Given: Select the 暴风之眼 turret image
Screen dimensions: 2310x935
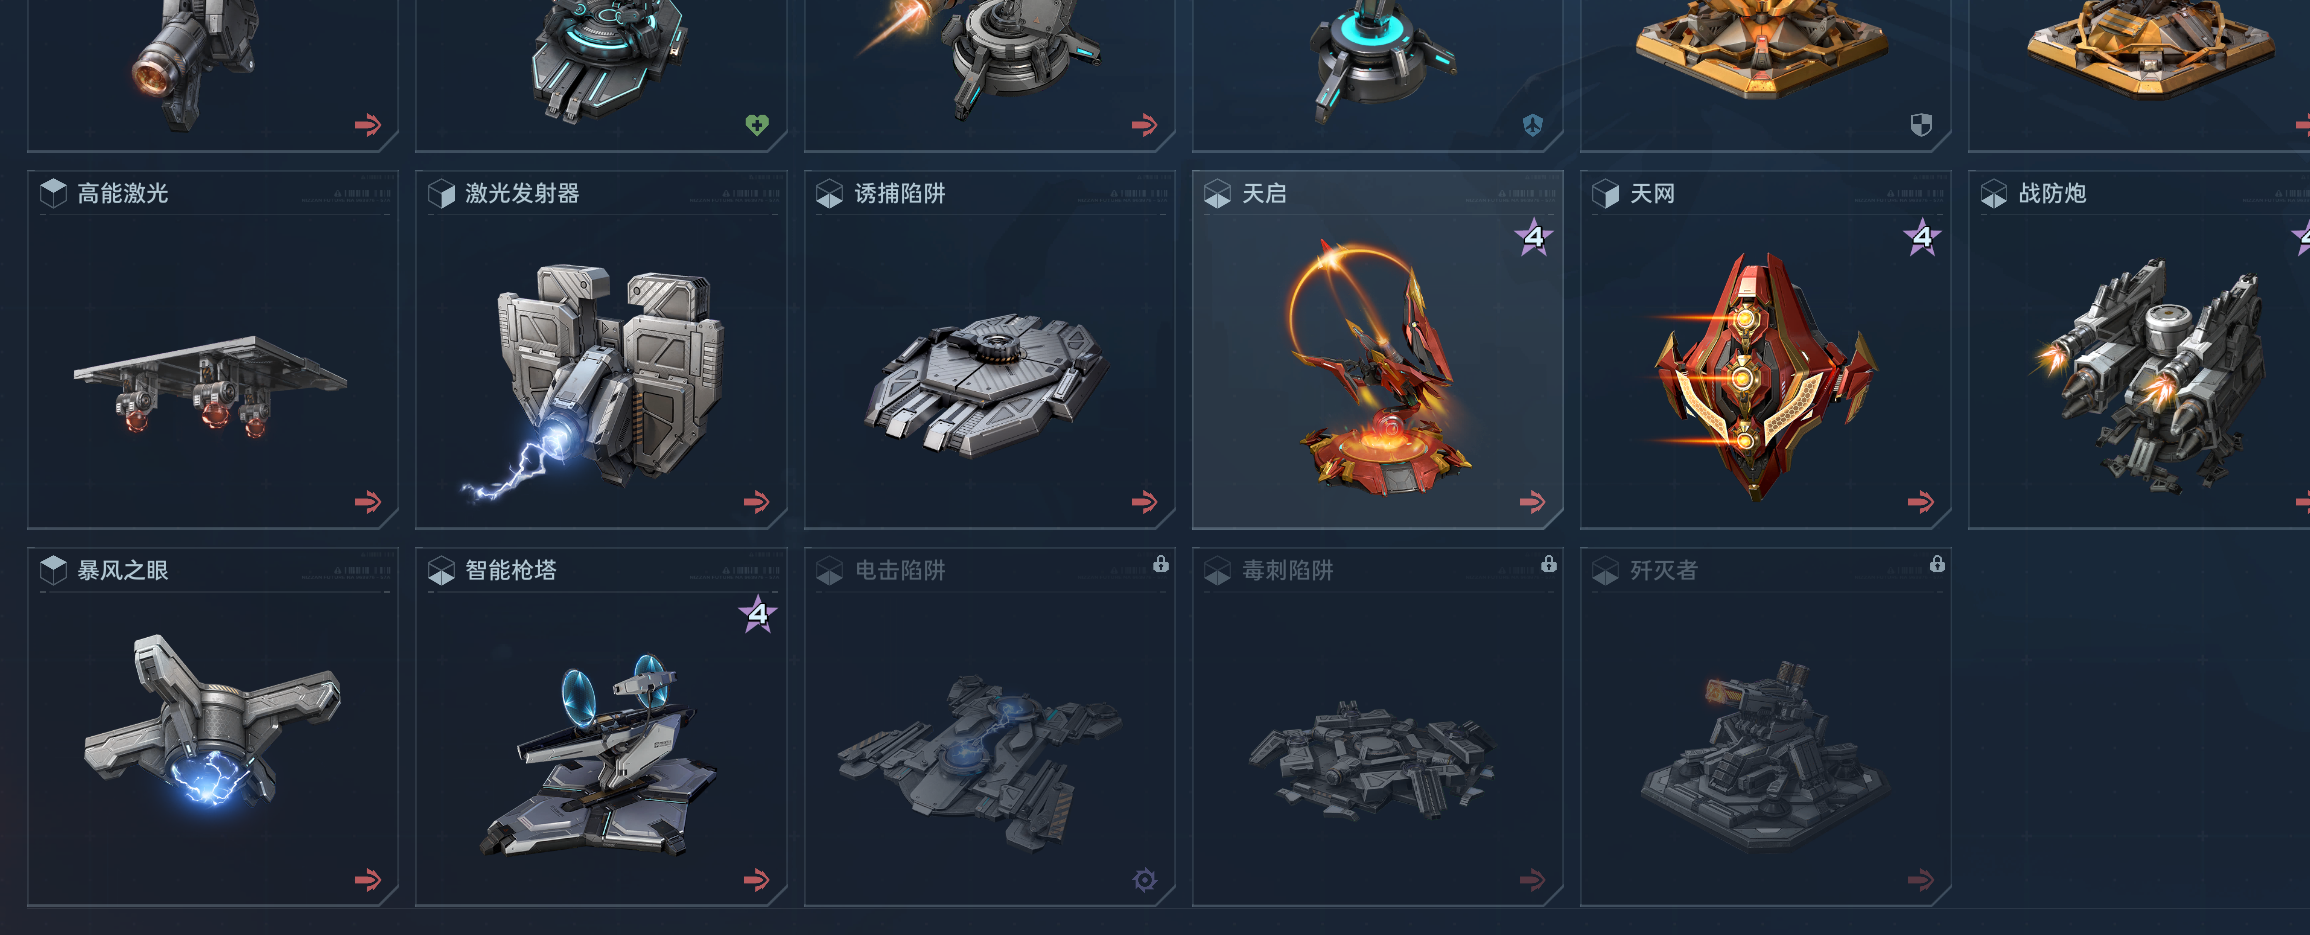Looking at the screenshot, I should [x=212, y=720].
